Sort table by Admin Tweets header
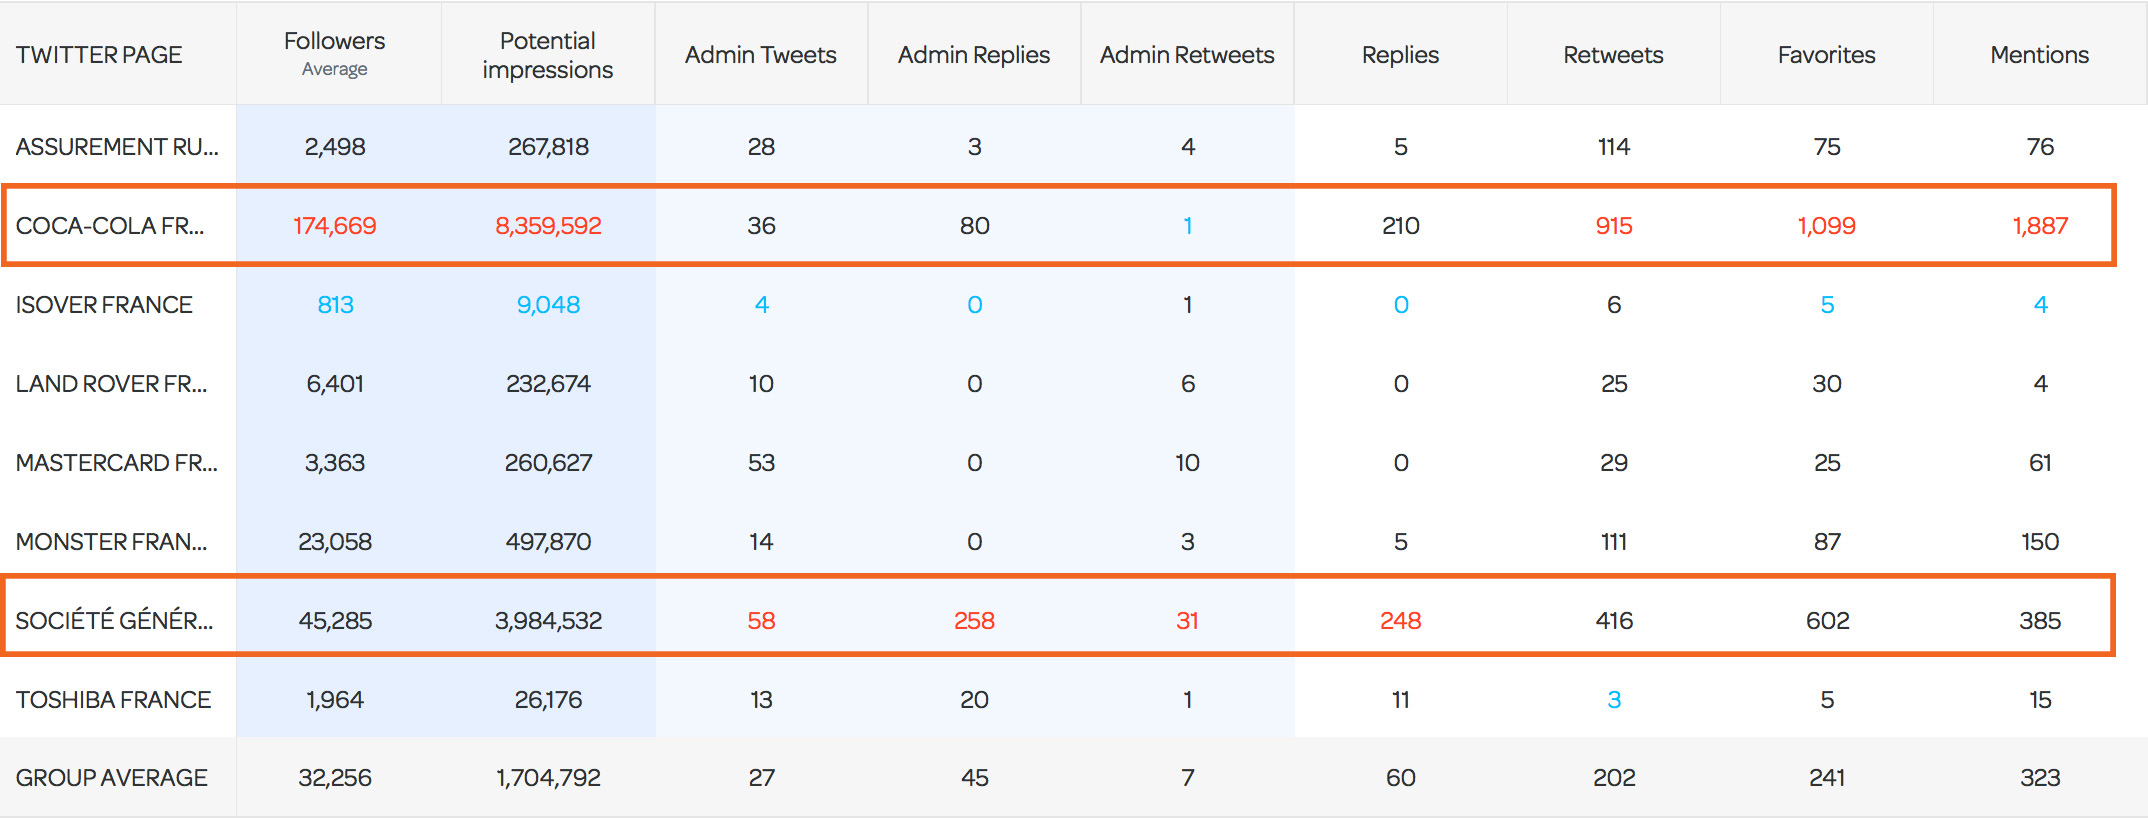The width and height of the screenshot is (2148, 818). click(760, 55)
